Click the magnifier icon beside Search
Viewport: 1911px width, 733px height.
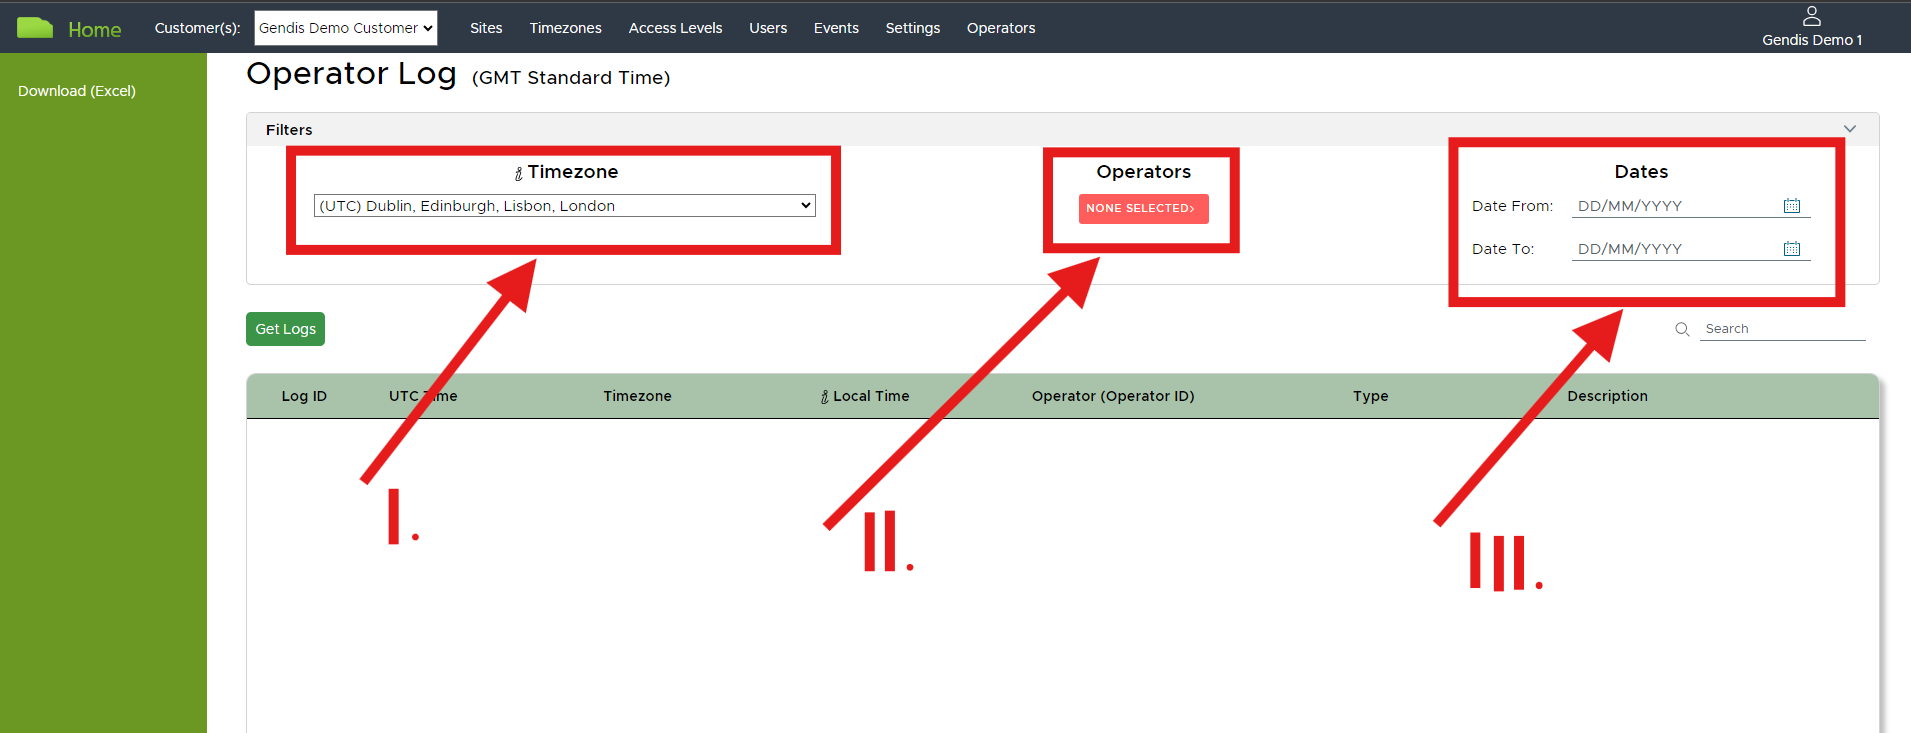click(1682, 329)
